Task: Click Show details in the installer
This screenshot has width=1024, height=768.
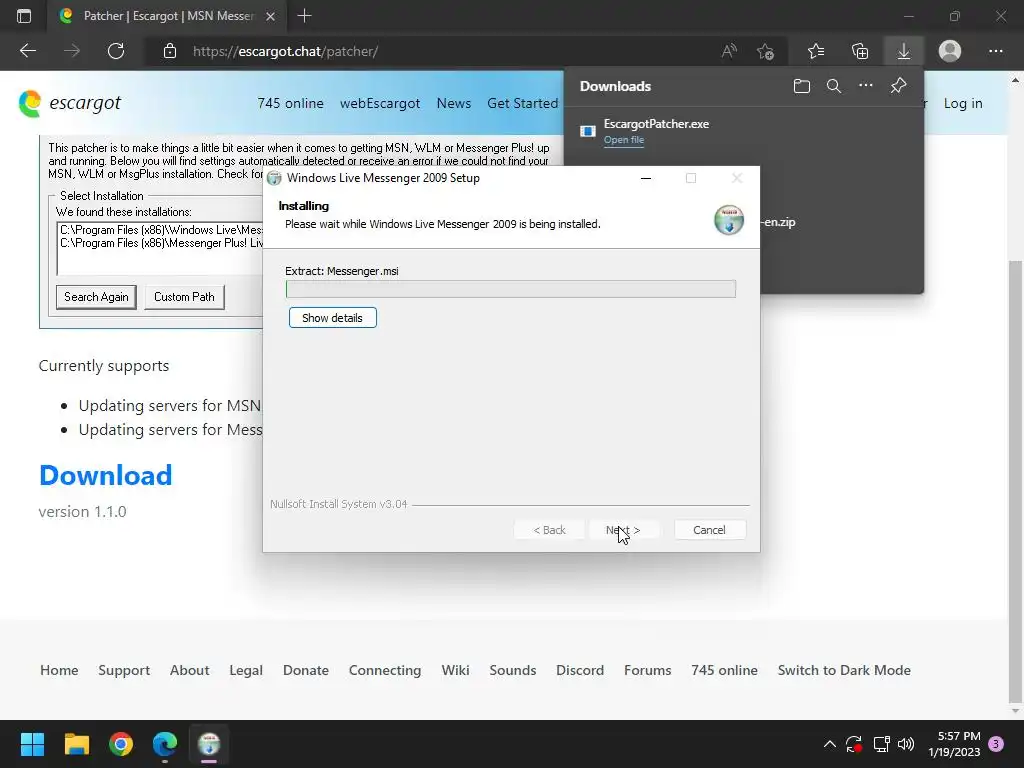Action: click(x=332, y=318)
